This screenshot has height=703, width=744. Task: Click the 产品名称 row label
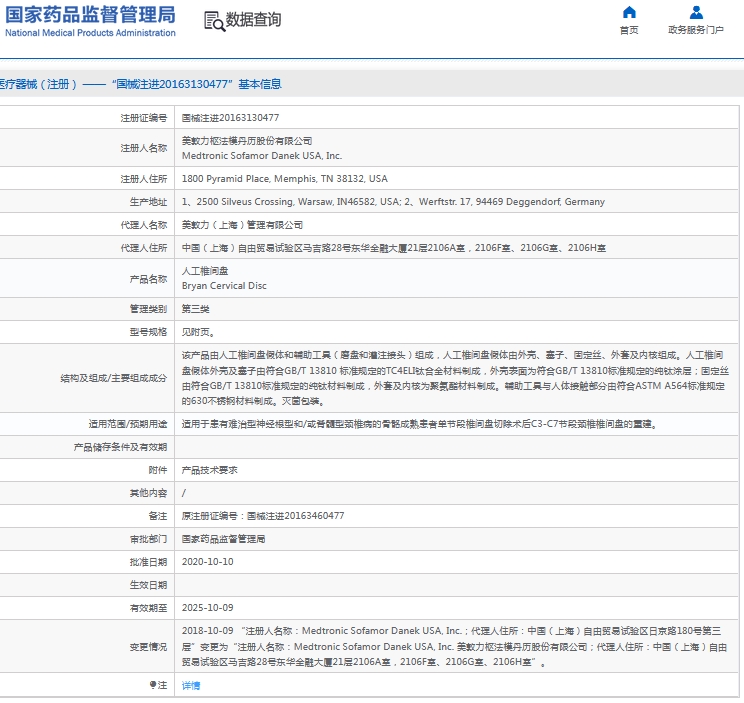(149, 278)
